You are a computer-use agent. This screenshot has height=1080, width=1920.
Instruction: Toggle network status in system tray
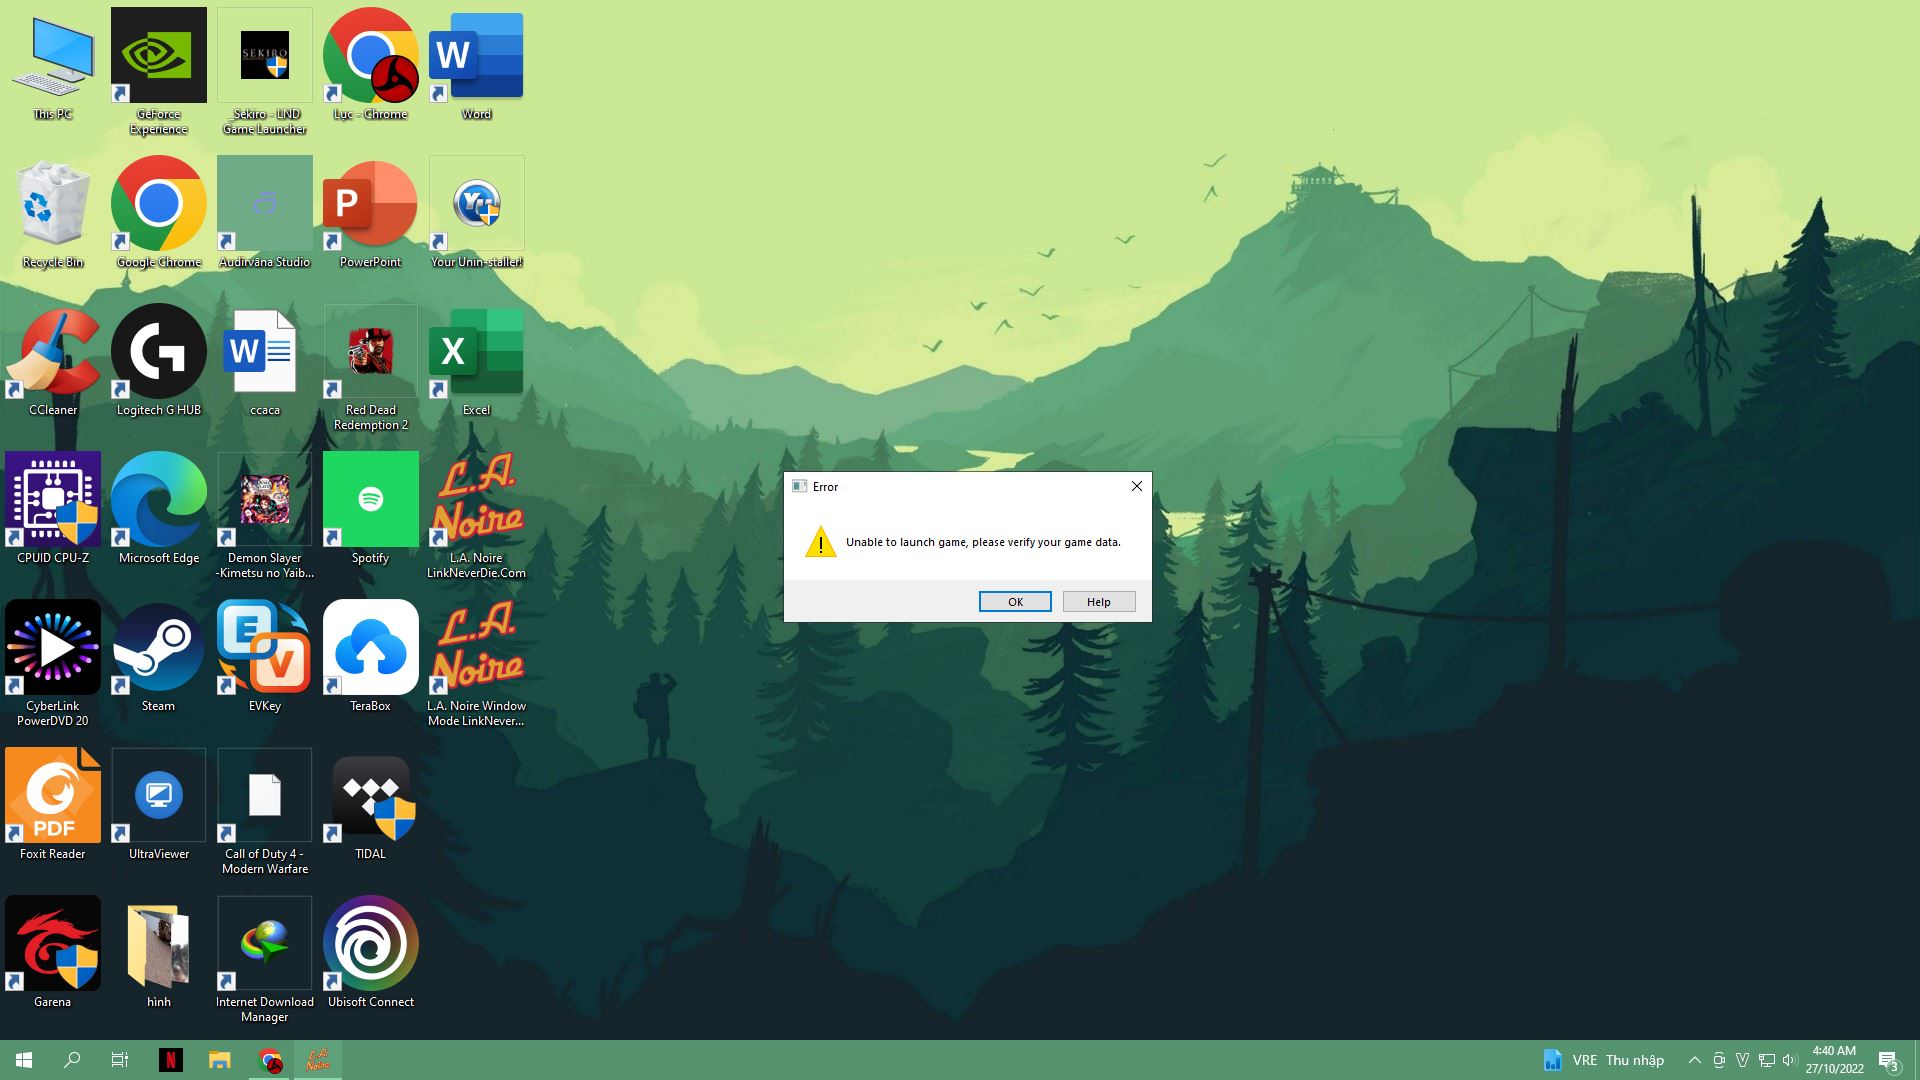click(1766, 1059)
